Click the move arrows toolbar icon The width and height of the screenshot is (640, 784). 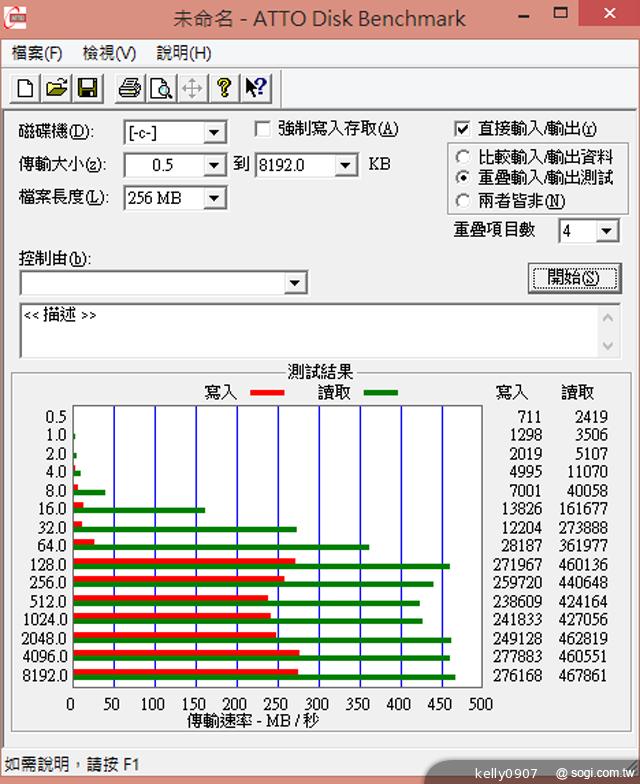pyautogui.click(x=192, y=88)
